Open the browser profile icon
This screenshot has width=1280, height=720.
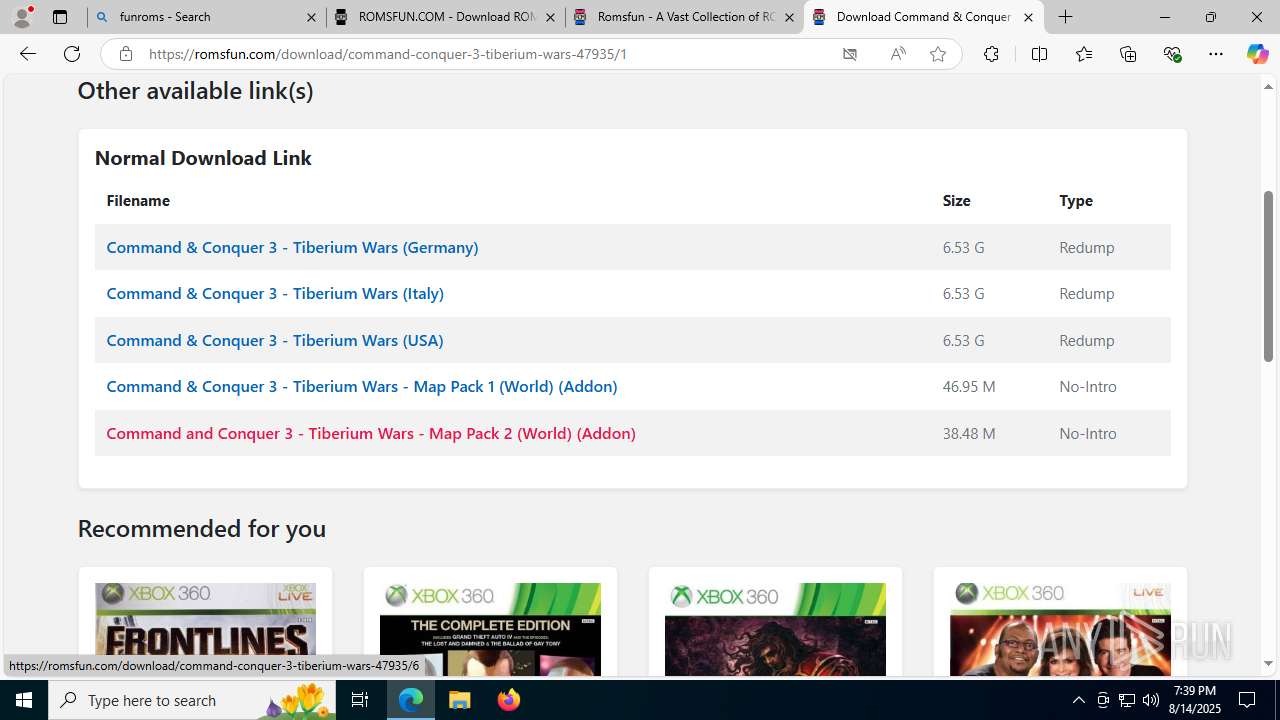coord(22,17)
